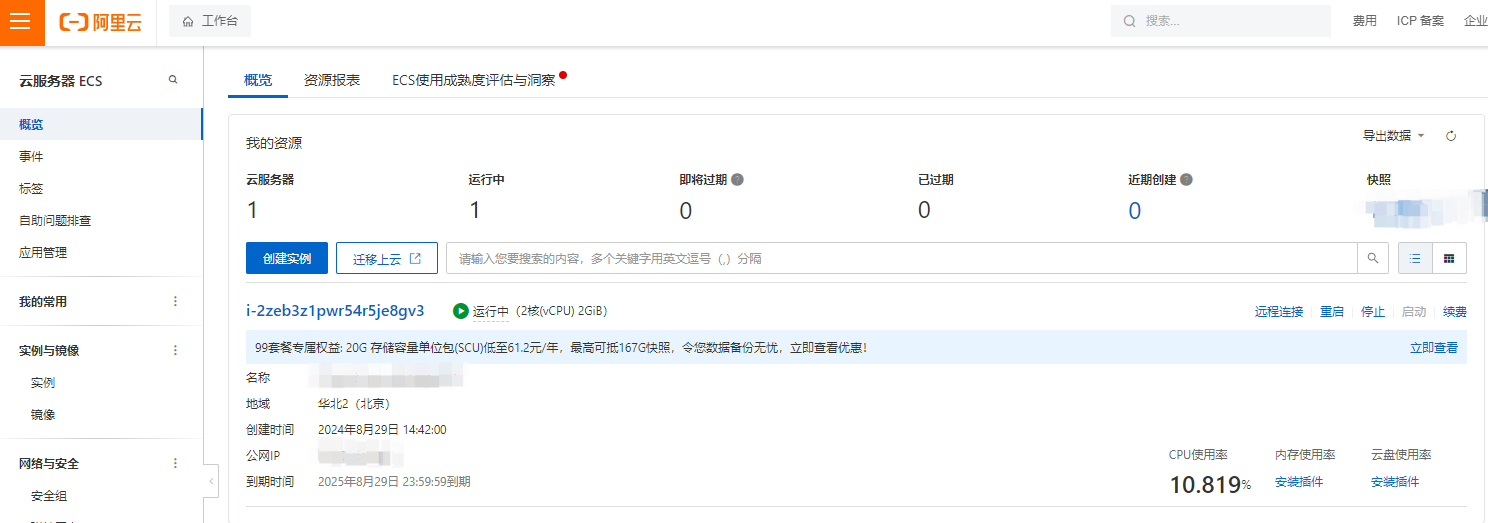Click the 重启 link

pyautogui.click(x=1332, y=312)
